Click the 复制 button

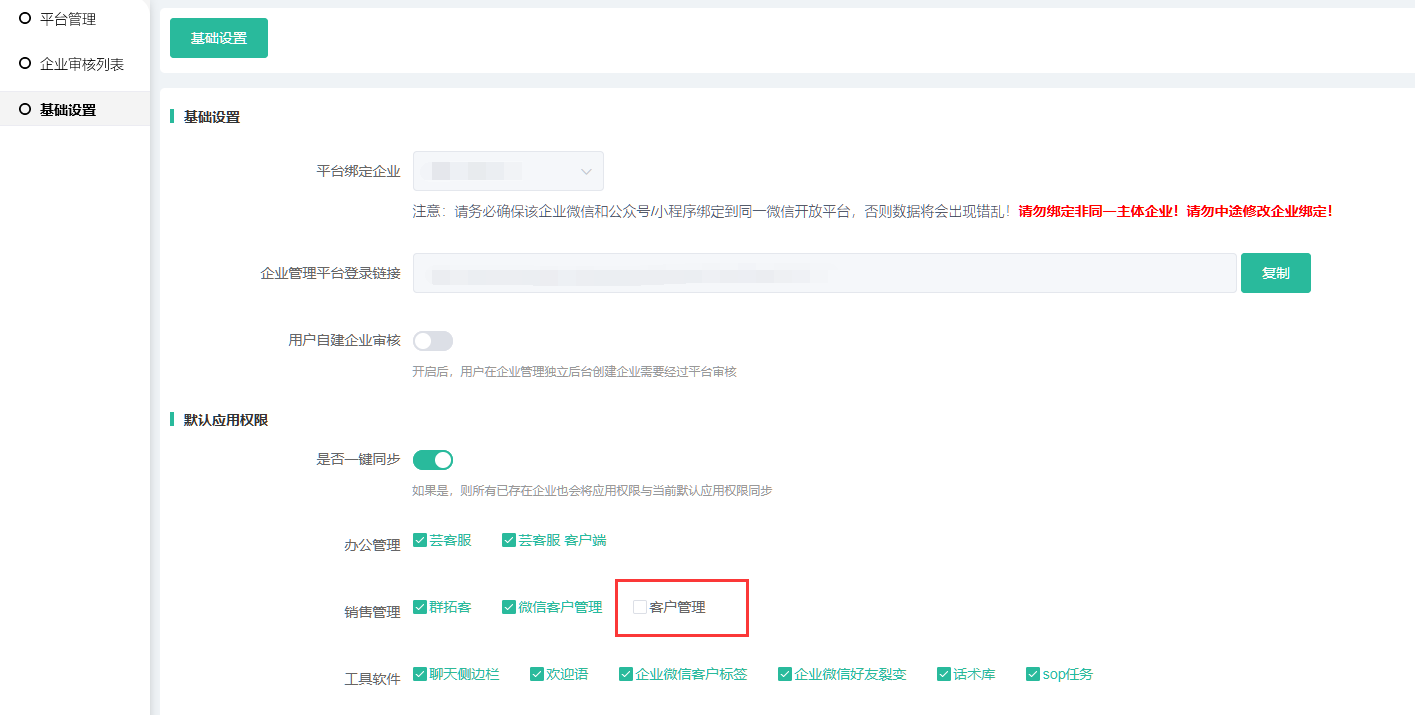1275,273
